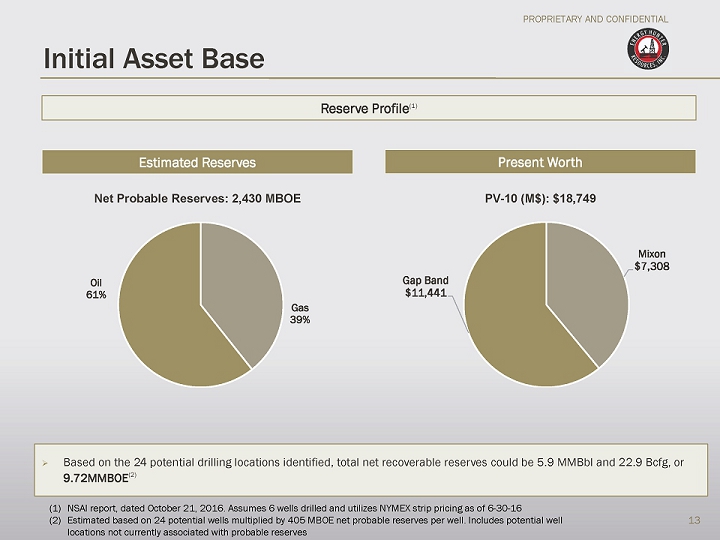The height and width of the screenshot is (540, 720).
Task: Select the 'Gap Band $11,441' data label
Action: coord(426,287)
